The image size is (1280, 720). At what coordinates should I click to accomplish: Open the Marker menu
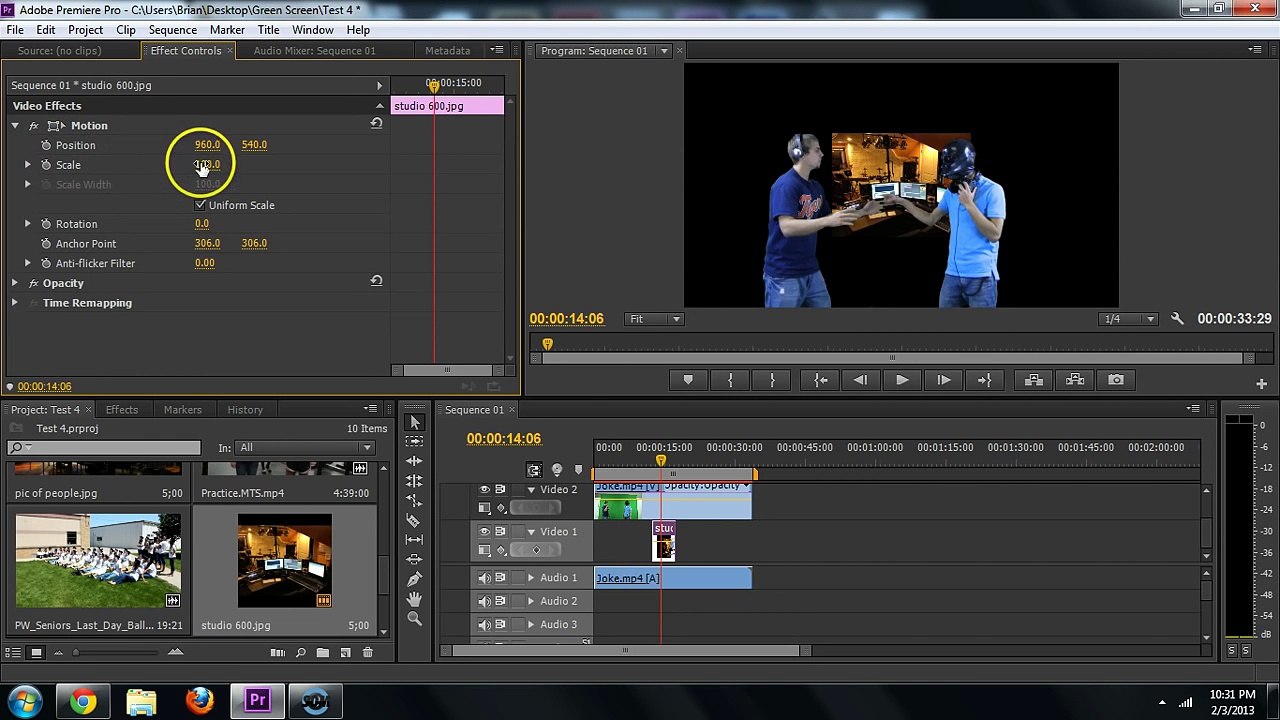click(227, 30)
